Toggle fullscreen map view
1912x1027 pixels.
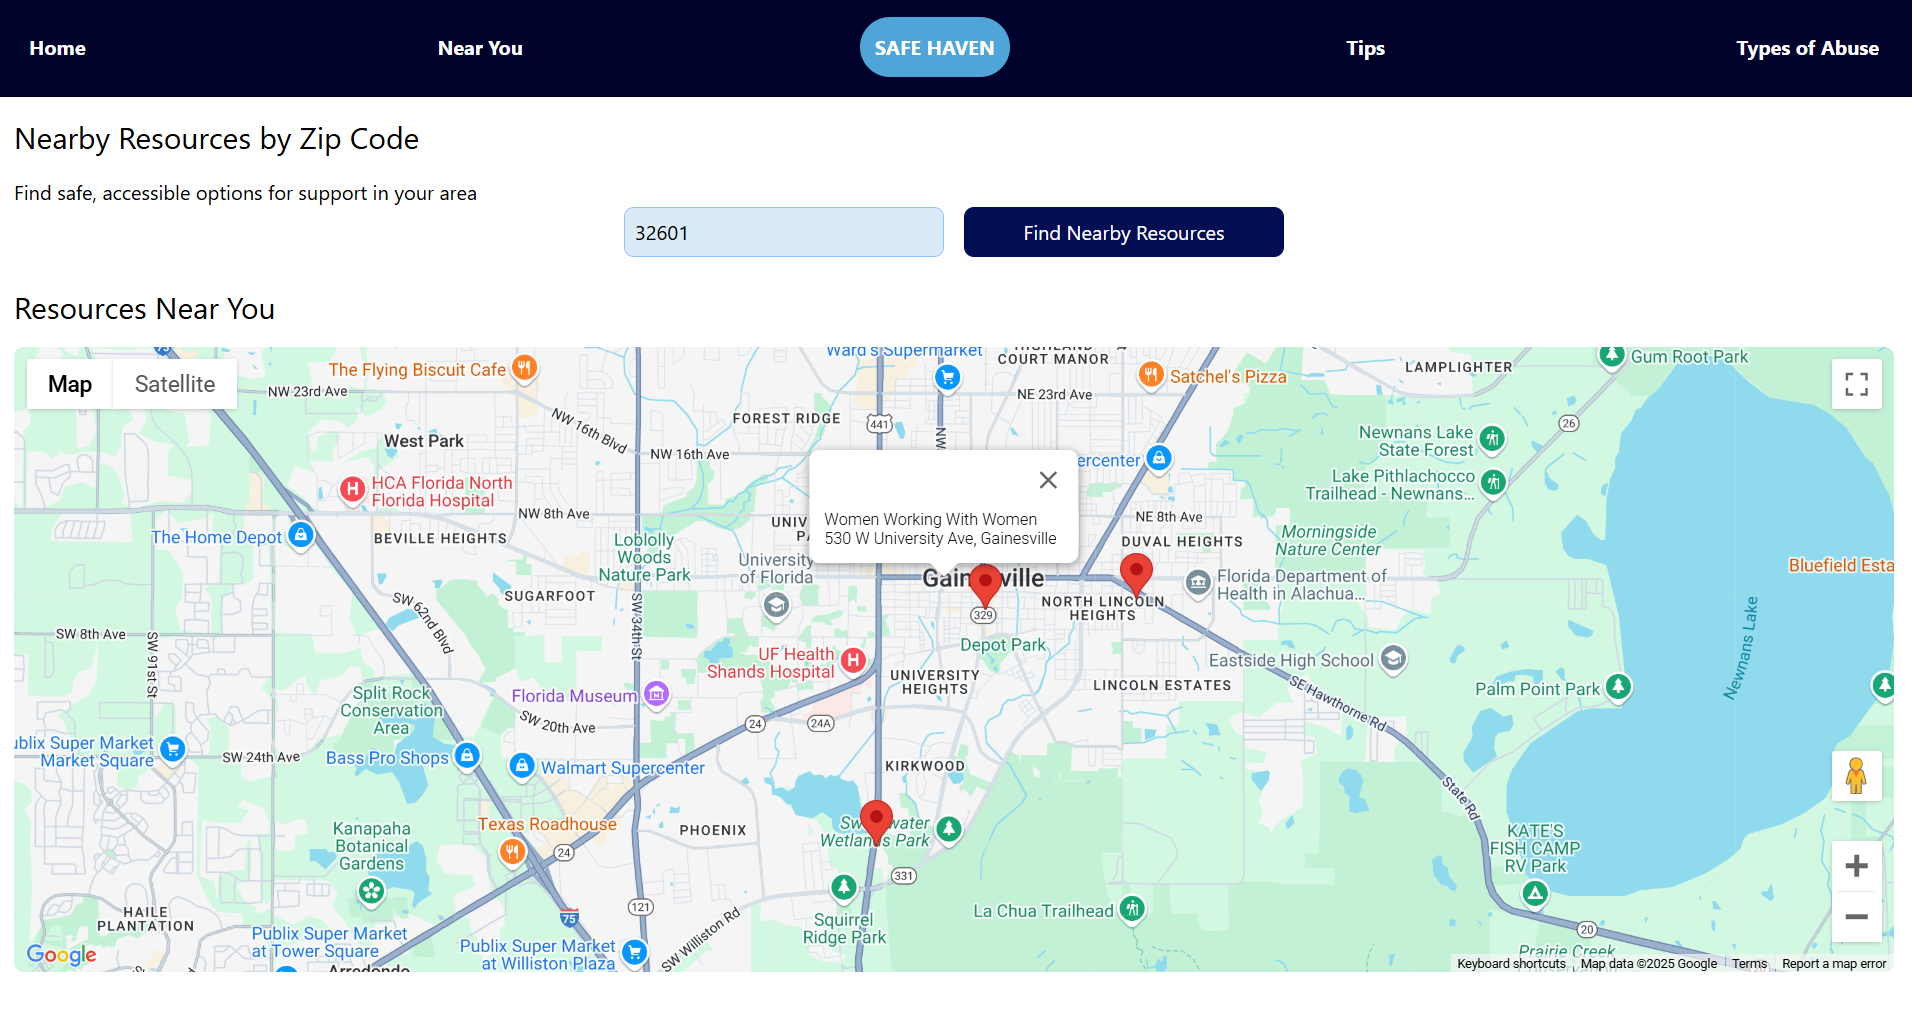coord(1856,384)
